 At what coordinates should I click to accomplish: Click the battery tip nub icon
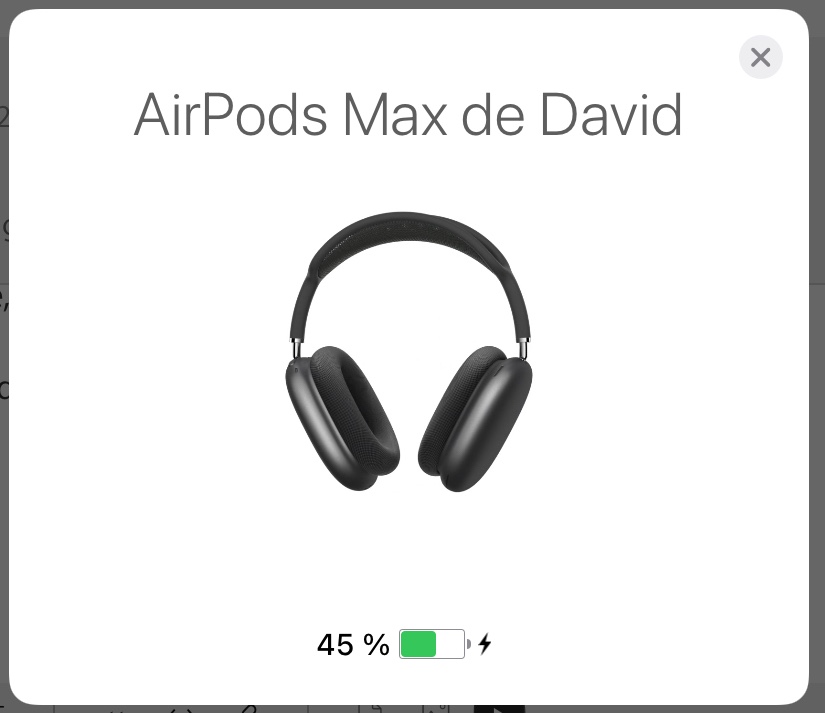tap(468, 644)
